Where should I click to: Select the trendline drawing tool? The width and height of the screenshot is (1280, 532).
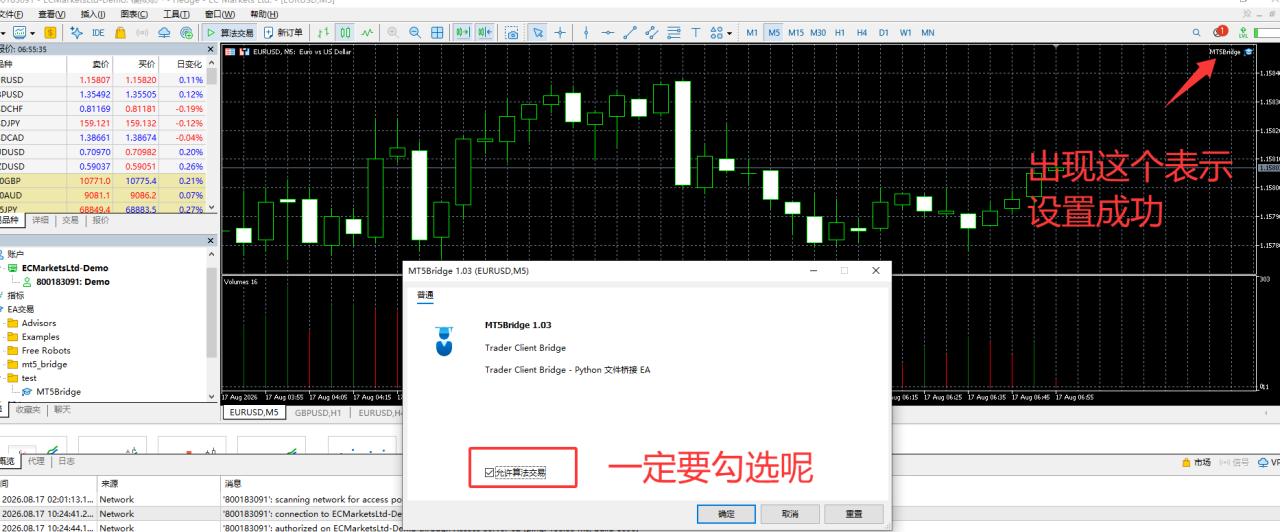pos(630,33)
